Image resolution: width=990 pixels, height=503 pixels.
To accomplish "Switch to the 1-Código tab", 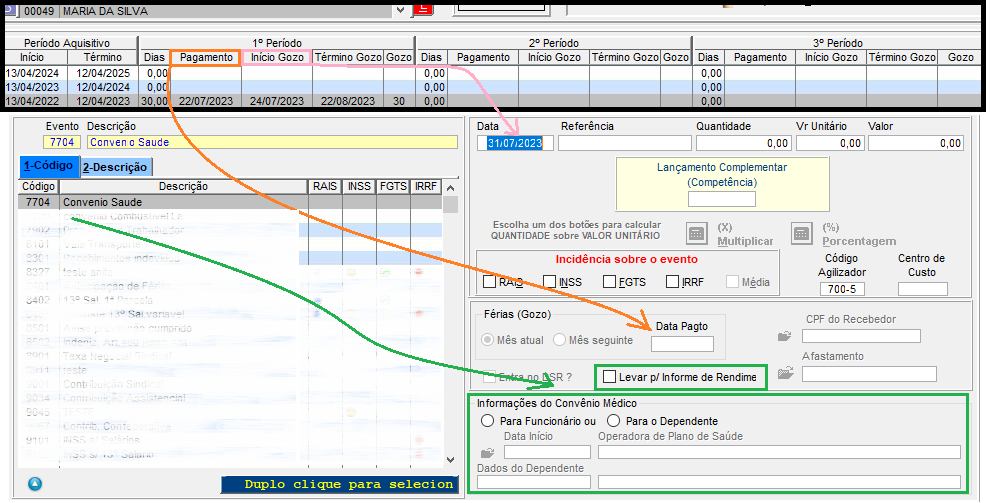I will pos(49,166).
